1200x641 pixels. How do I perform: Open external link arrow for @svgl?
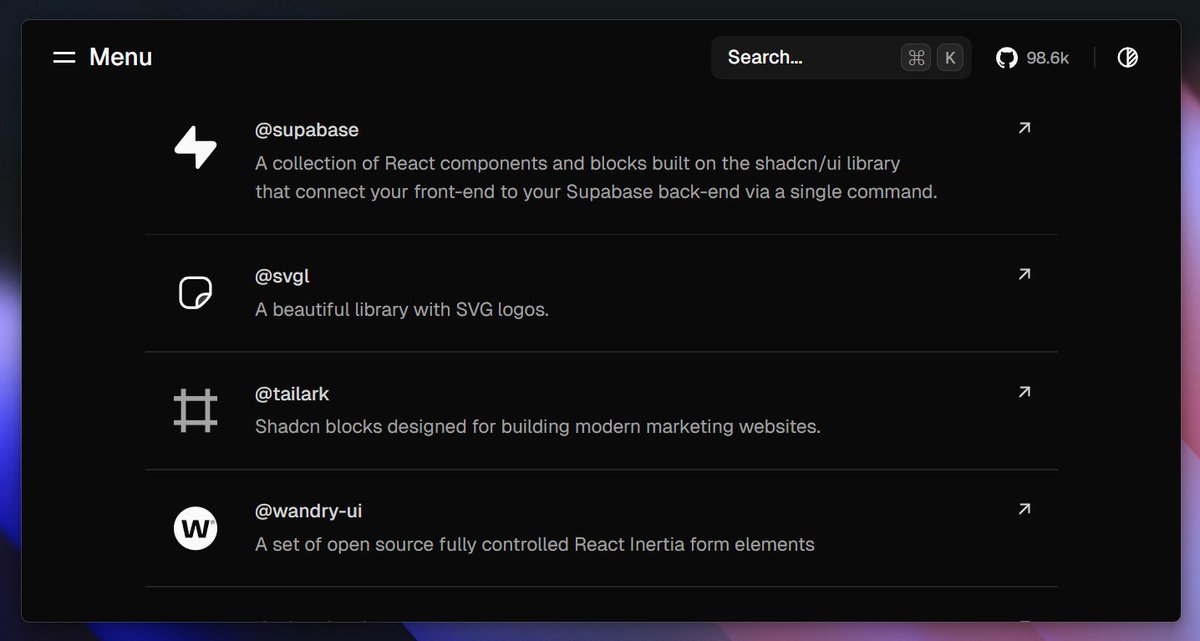pyautogui.click(x=1024, y=274)
